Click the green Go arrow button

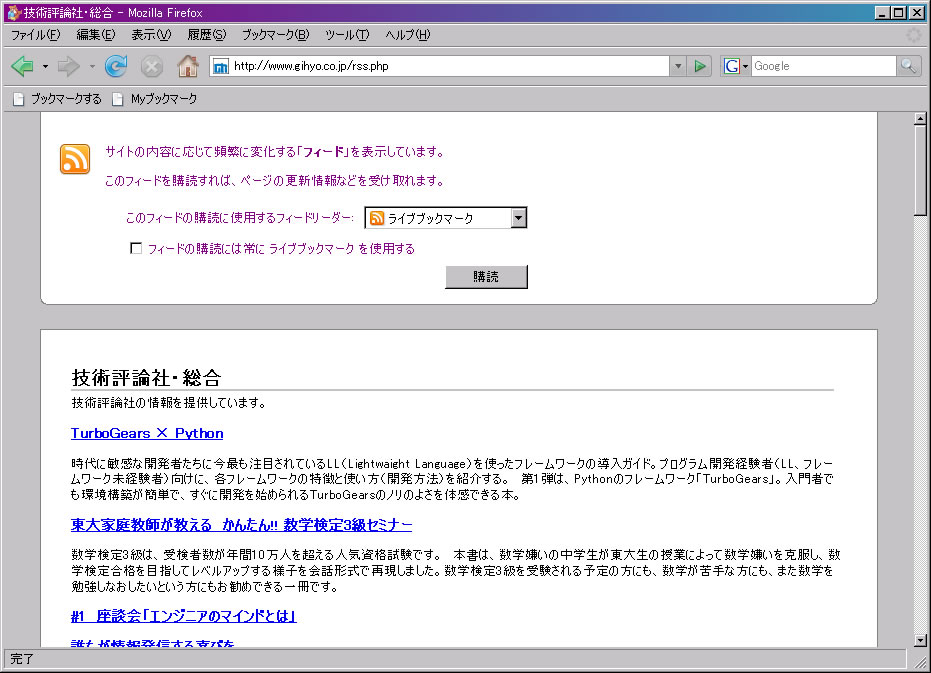point(700,66)
